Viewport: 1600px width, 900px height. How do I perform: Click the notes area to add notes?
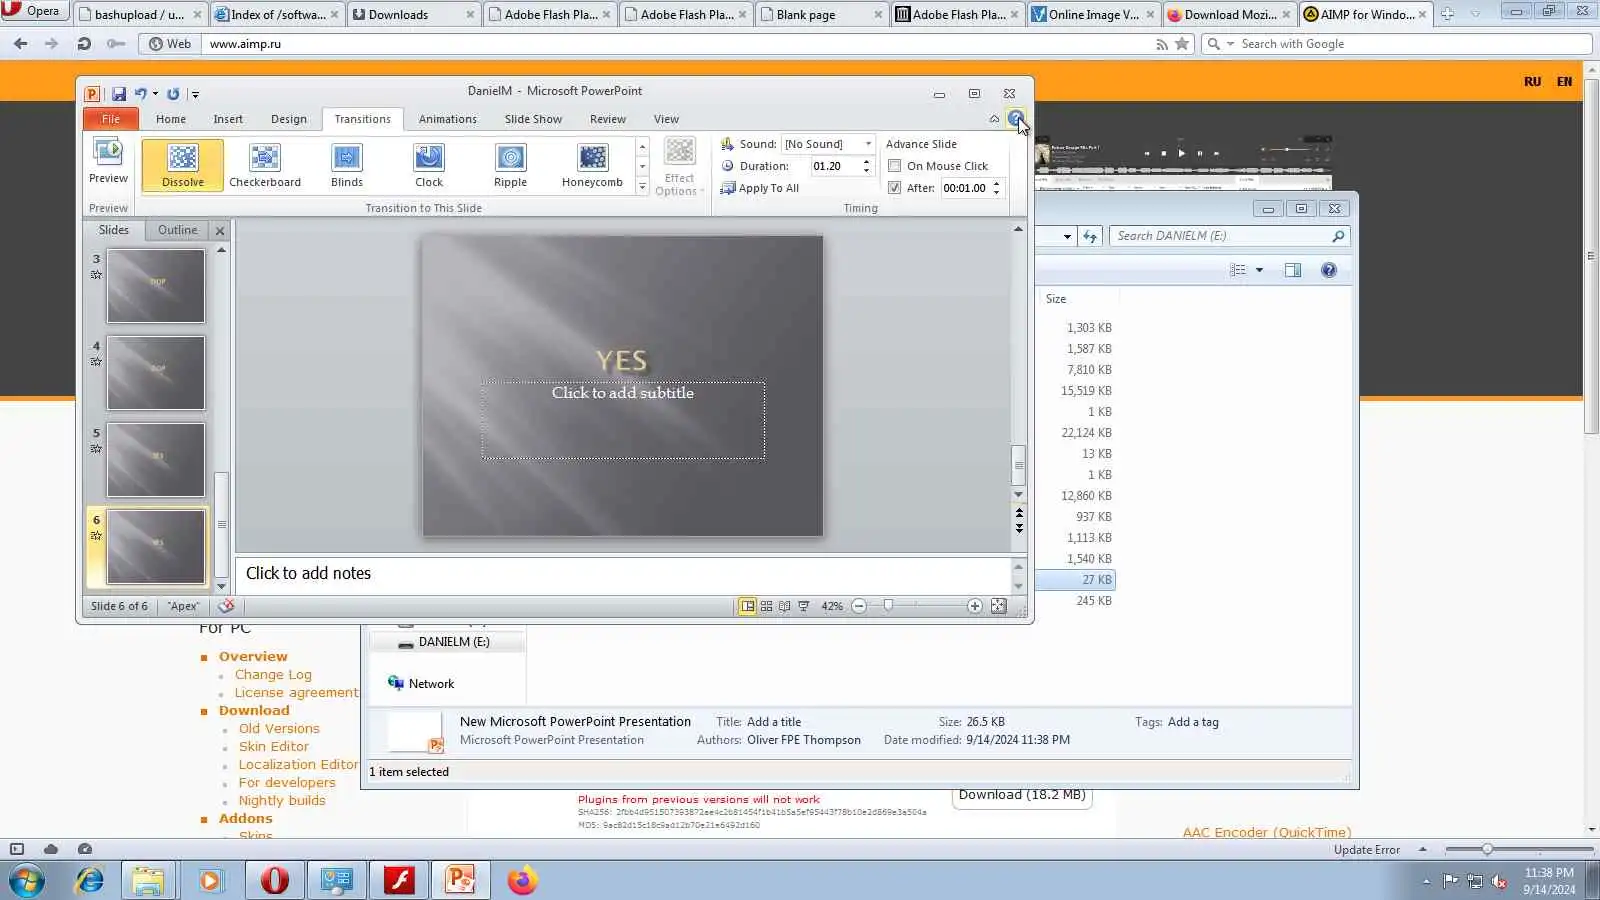pyautogui.click(x=623, y=573)
